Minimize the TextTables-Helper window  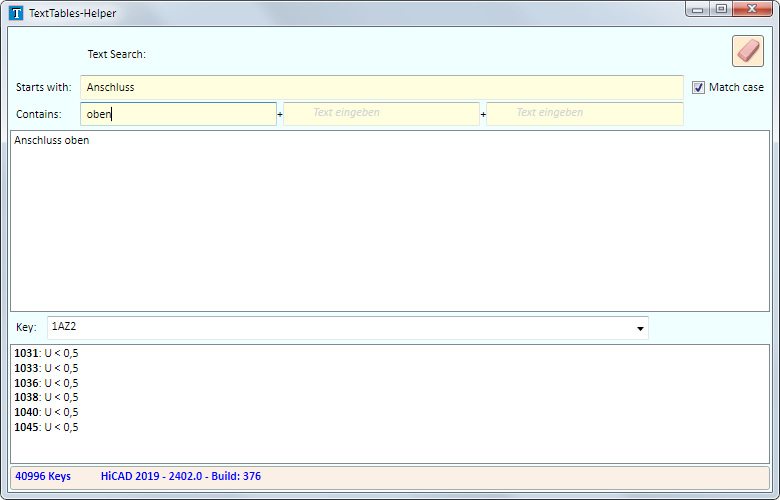click(697, 9)
